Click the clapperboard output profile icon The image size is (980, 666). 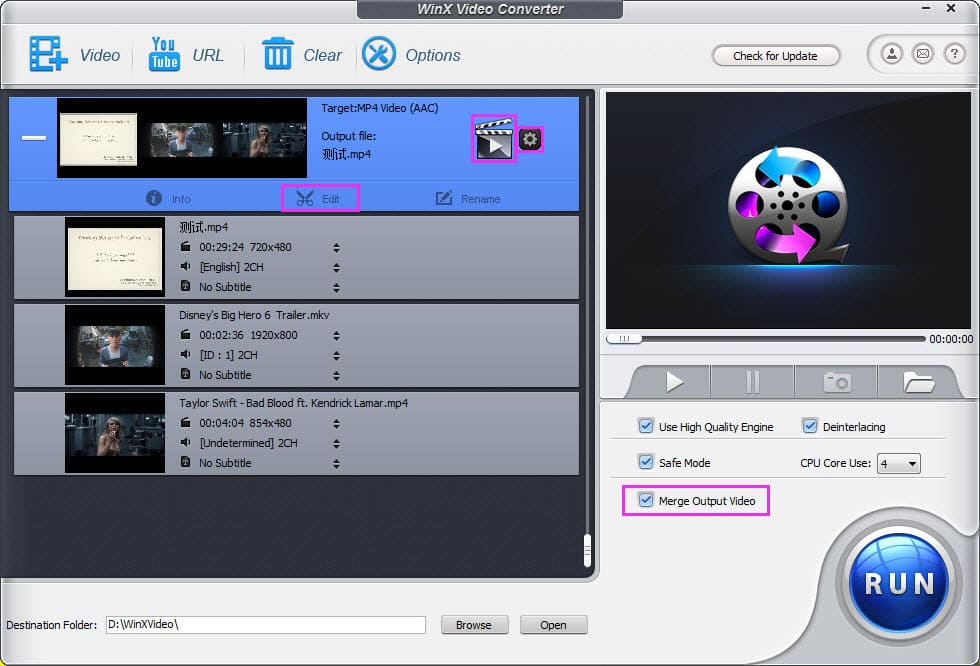[494, 139]
